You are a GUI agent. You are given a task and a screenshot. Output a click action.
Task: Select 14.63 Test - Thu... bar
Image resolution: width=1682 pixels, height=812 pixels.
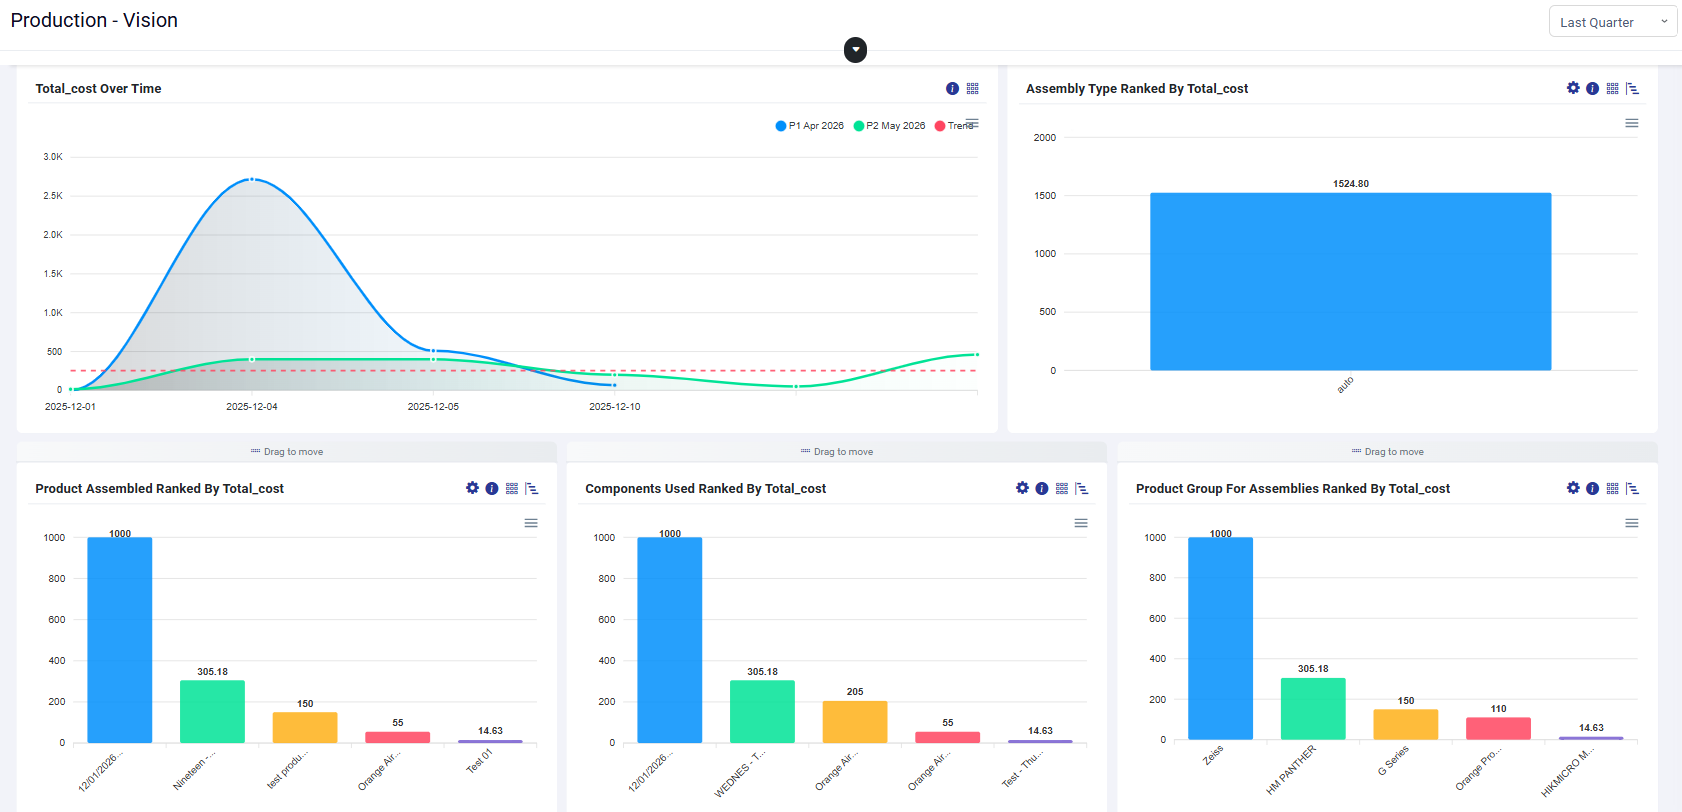coord(1040,741)
